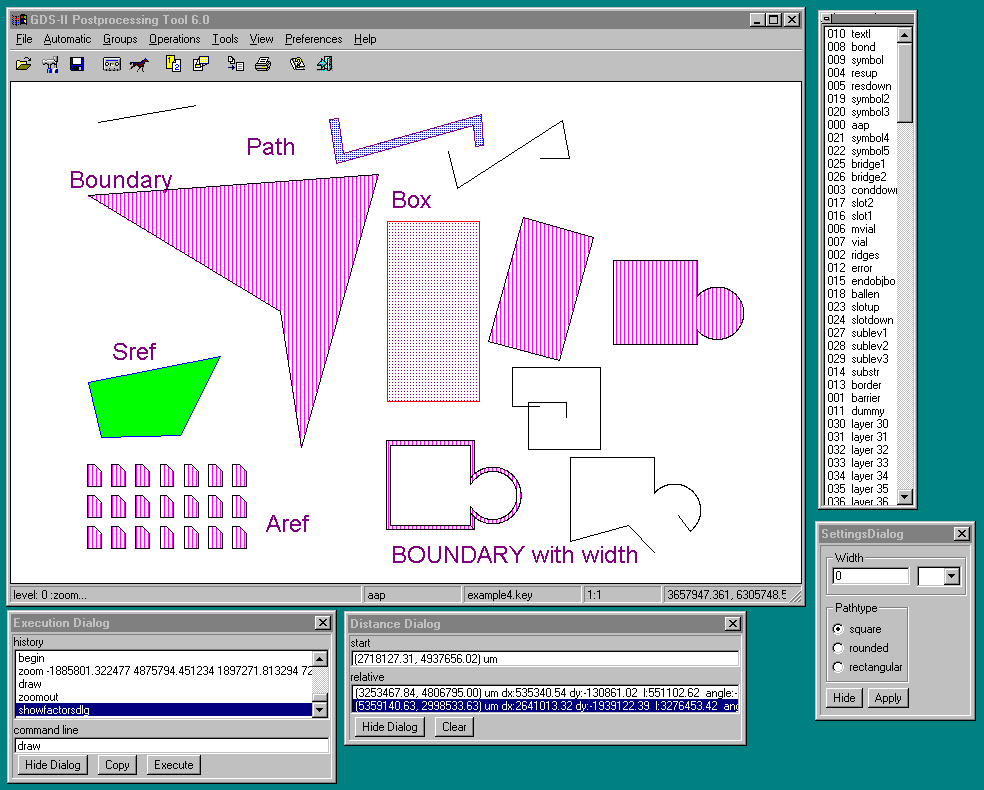The height and width of the screenshot is (790, 984).
Task: Select the rectangular pathtype option
Action: [x=838, y=667]
